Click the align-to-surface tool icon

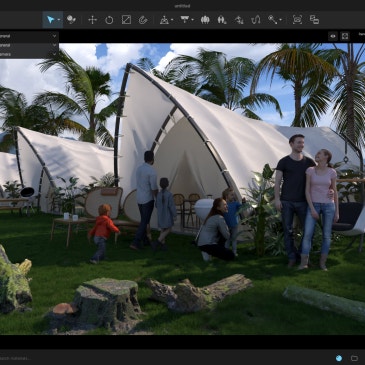185,20
